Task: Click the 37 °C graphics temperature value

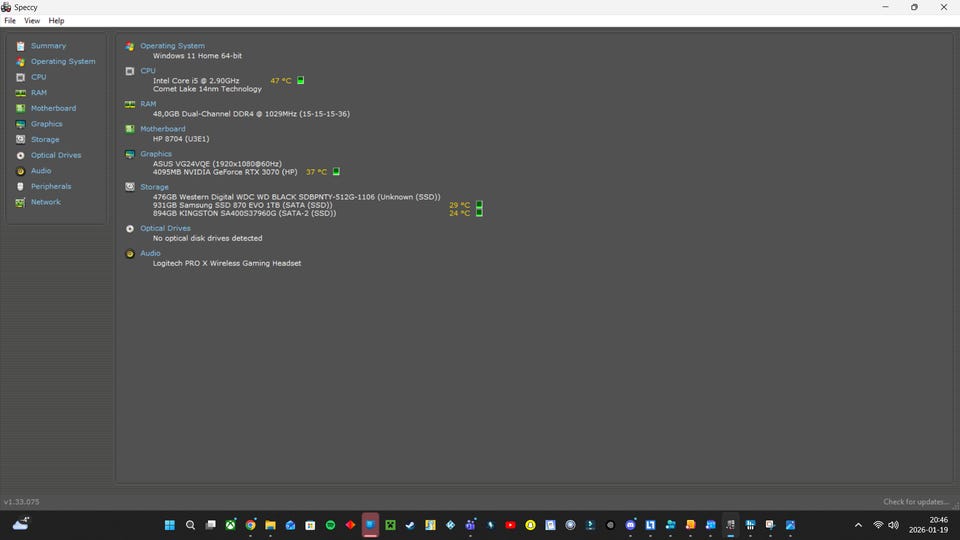Action: pos(316,172)
